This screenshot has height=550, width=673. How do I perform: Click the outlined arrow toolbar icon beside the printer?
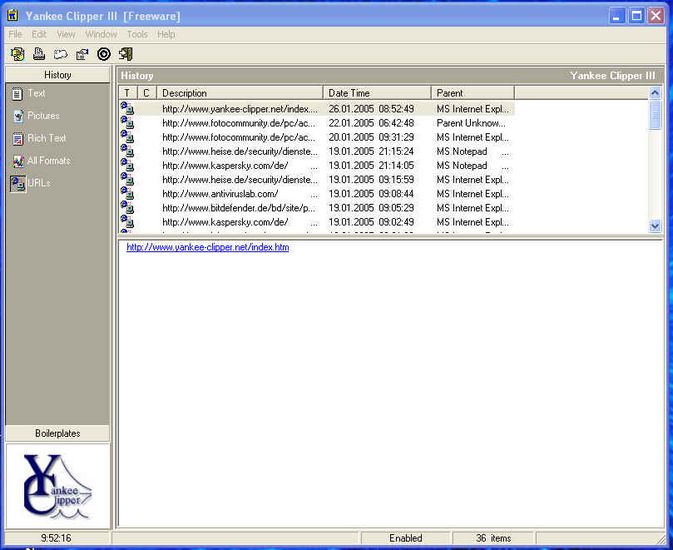61,54
